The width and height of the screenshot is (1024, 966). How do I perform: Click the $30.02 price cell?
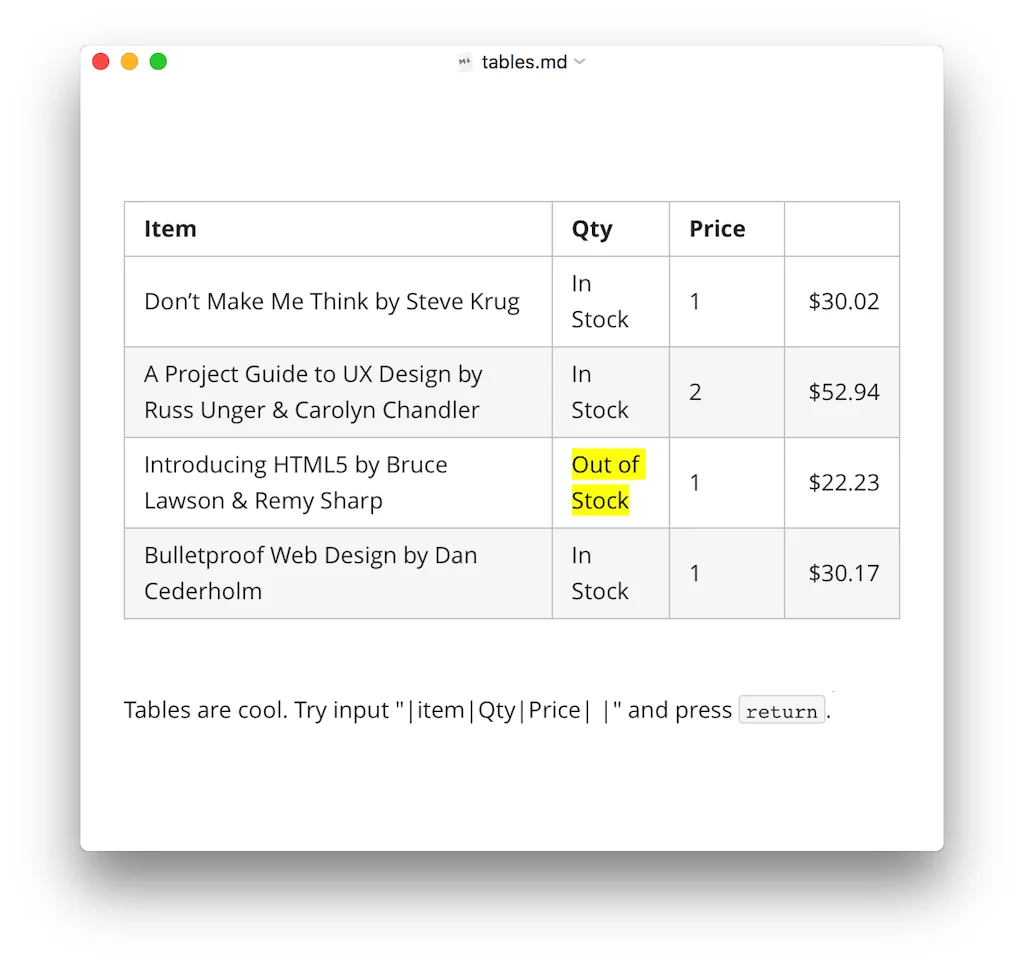843,302
